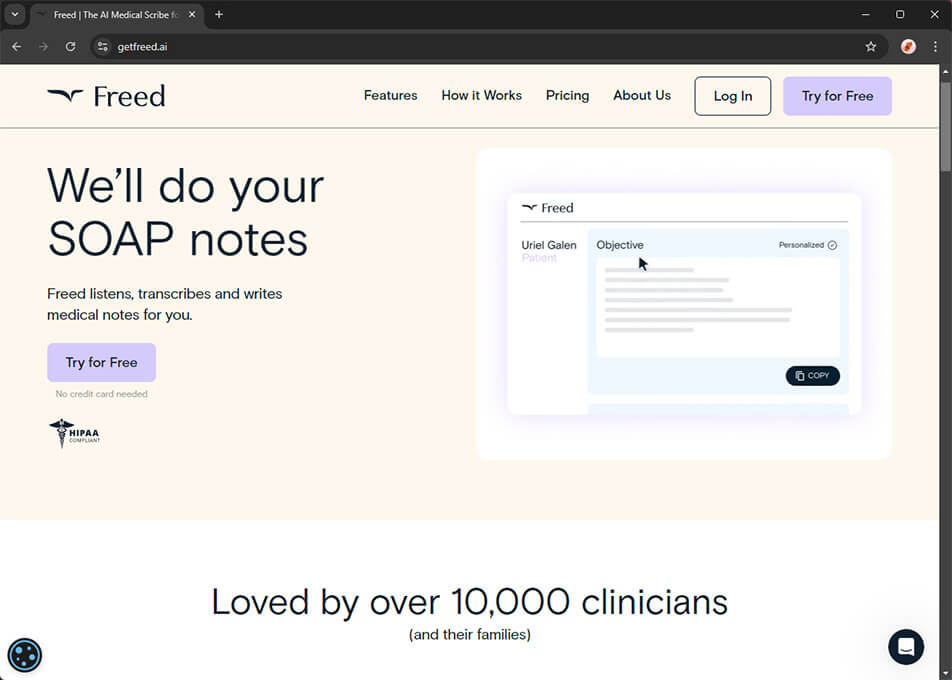Open a new browser tab

pyautogui.click(x=219, y=15)
